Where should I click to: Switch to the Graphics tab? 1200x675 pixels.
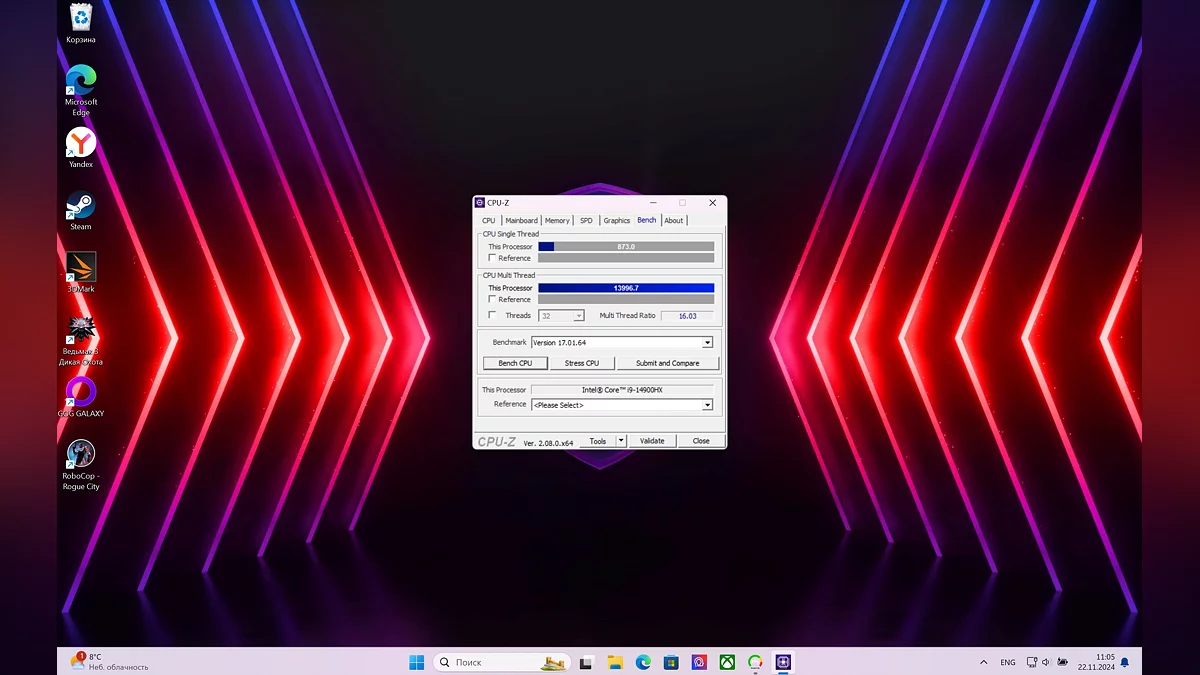click(x=616, y=220)
